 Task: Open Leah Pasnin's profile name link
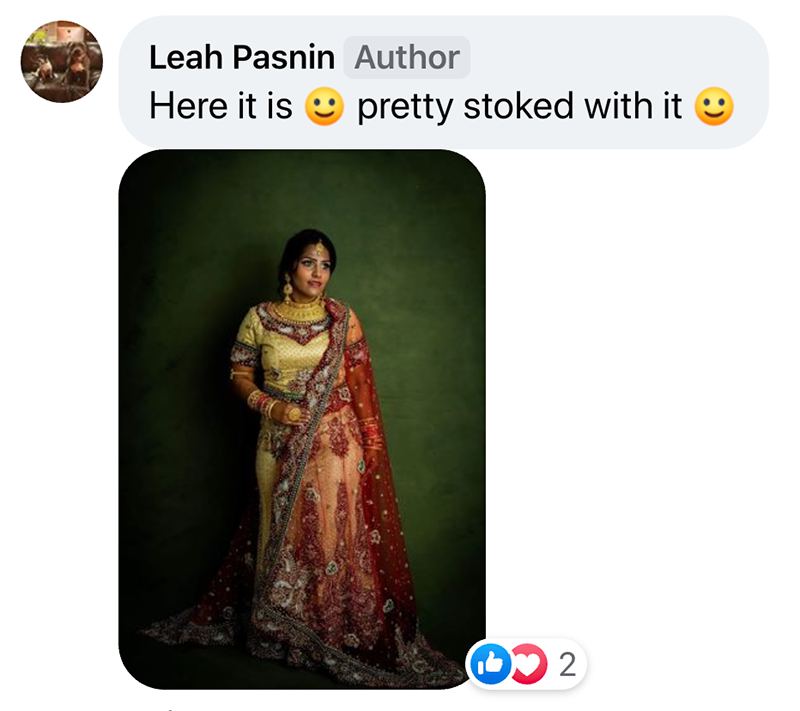pos(242,58)
